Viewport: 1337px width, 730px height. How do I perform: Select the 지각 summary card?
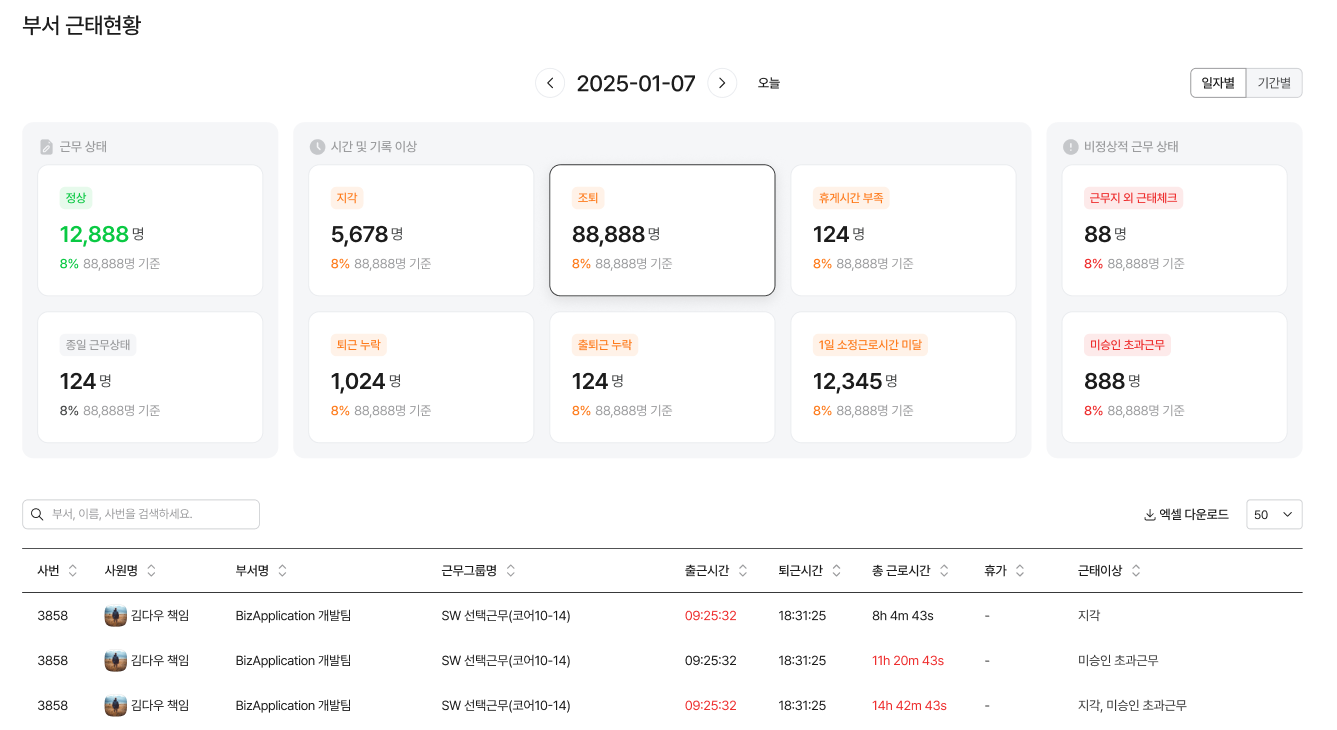click(x=421, y=230)
